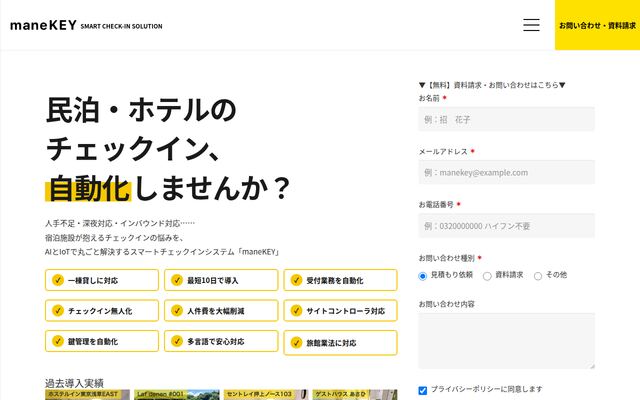
Task: Open the hamburger menu icon
Action: [531, 25]
